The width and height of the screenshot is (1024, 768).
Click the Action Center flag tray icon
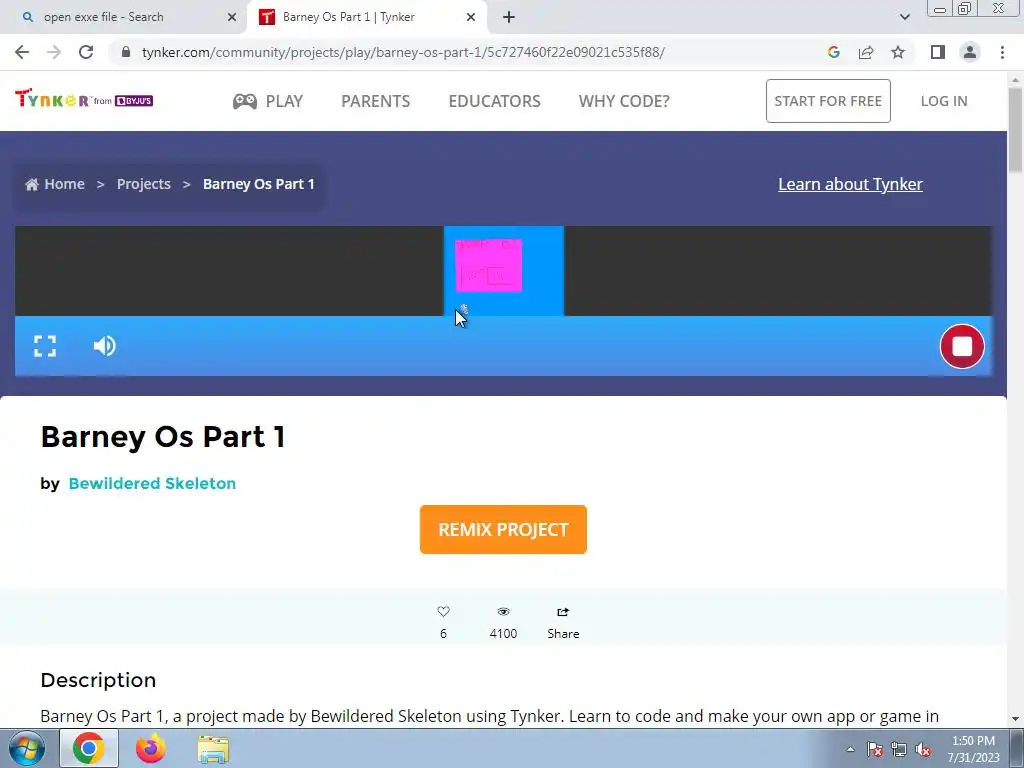(x=875, y=749)
